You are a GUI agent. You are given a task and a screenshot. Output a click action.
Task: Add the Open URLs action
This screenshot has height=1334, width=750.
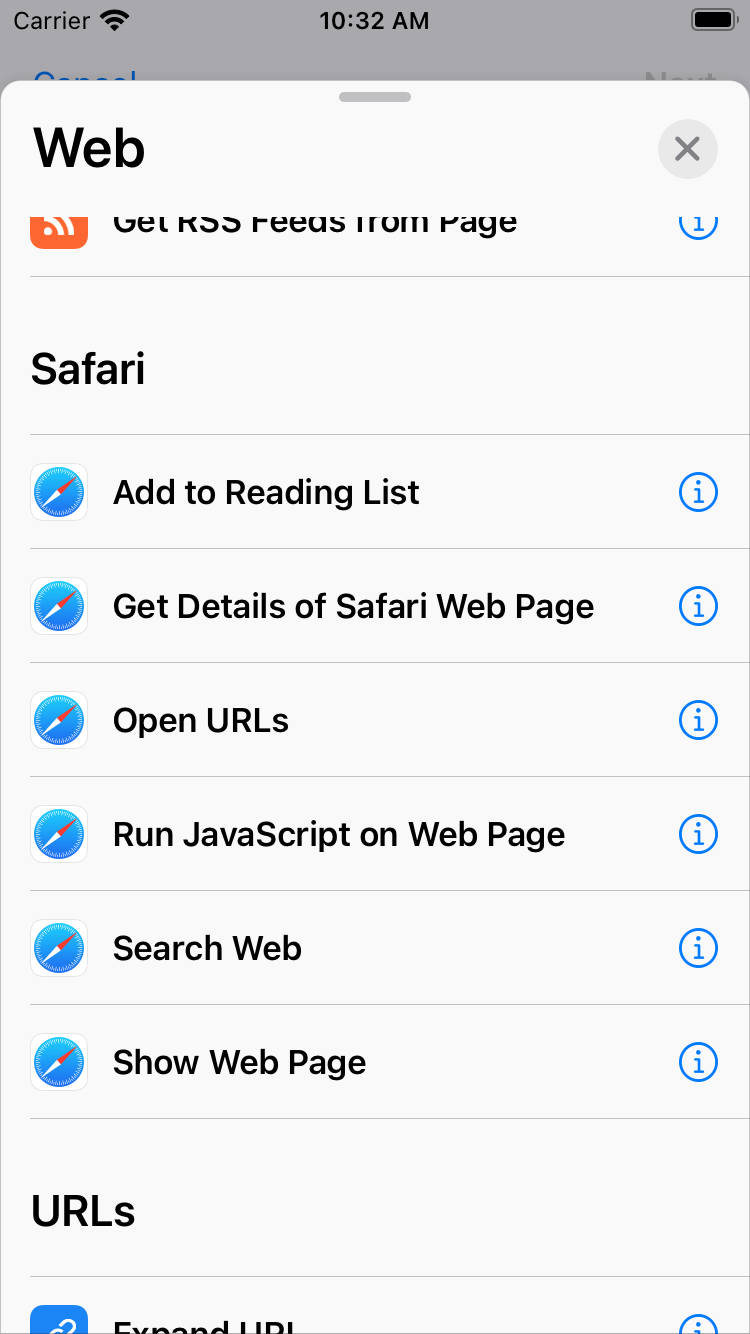coord(201,720)
